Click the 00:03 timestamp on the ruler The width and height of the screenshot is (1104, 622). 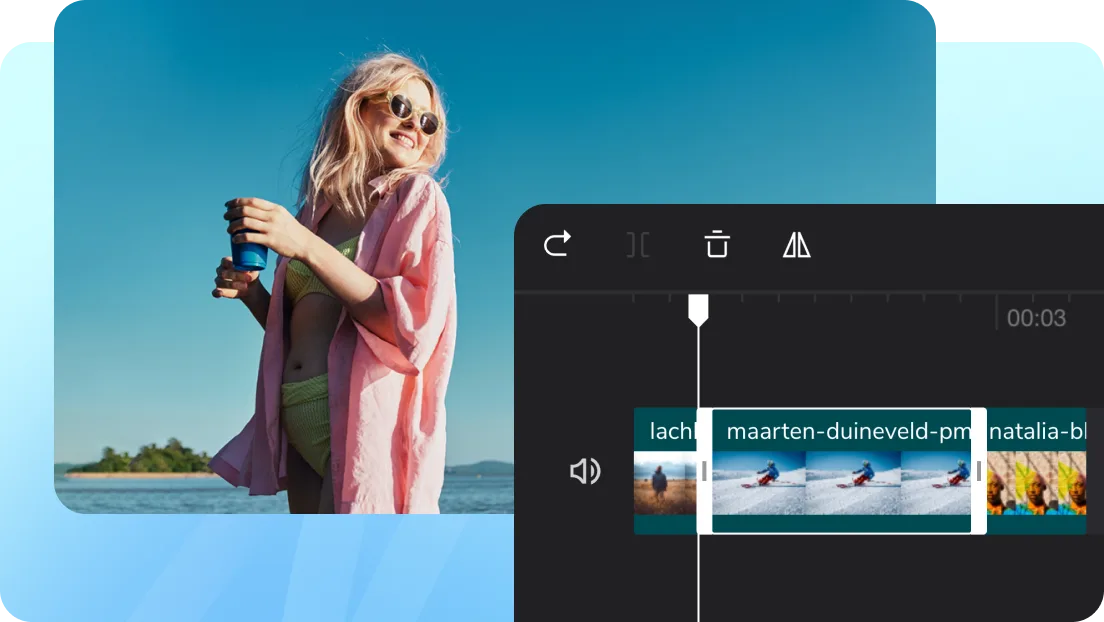[1036, 319]
